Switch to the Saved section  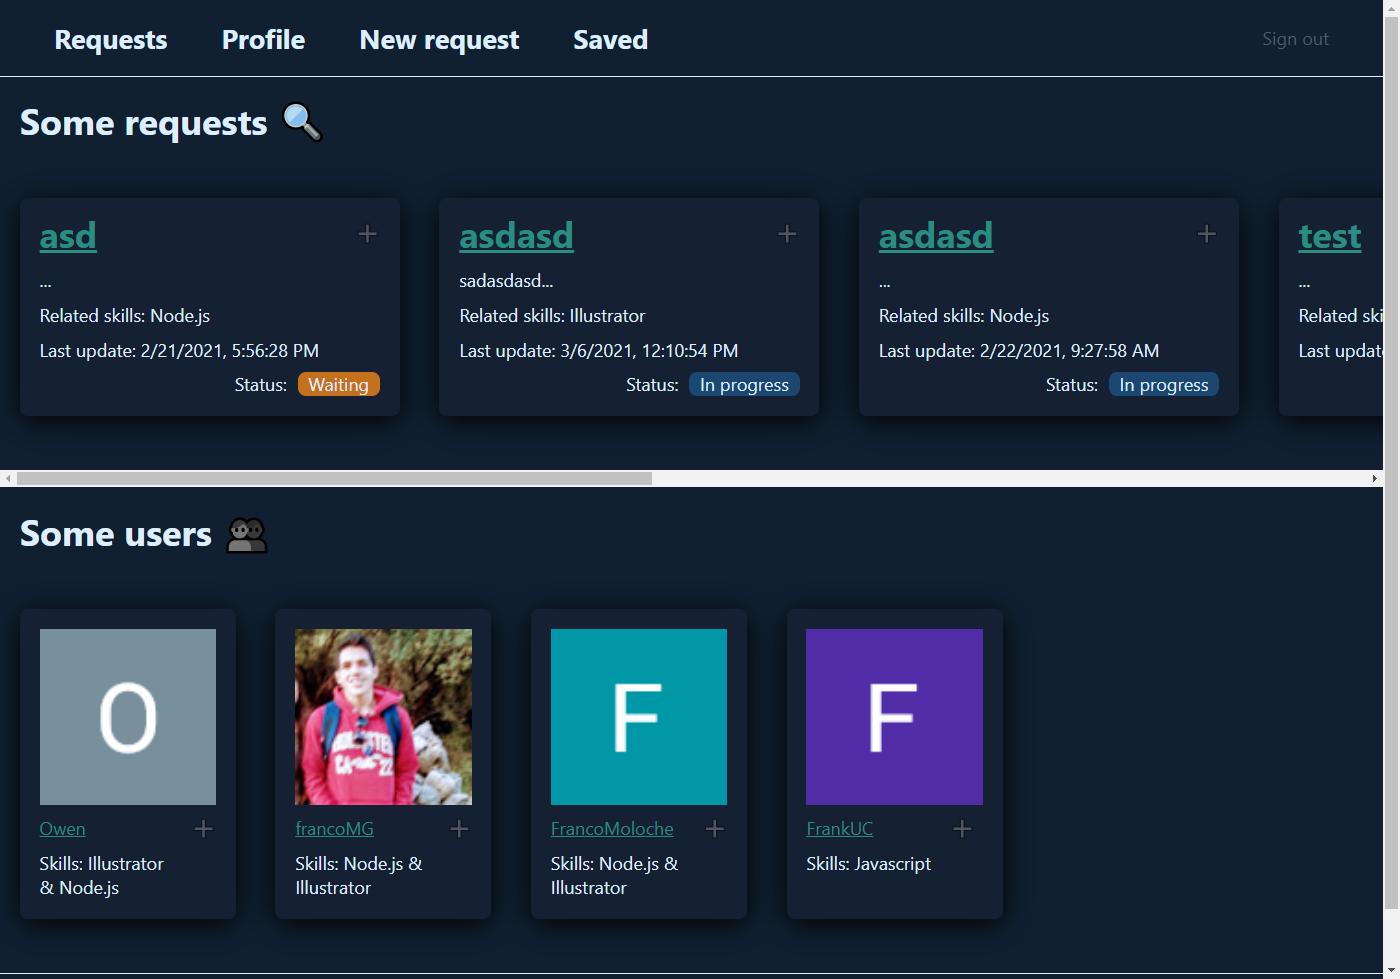click(610, 40)
